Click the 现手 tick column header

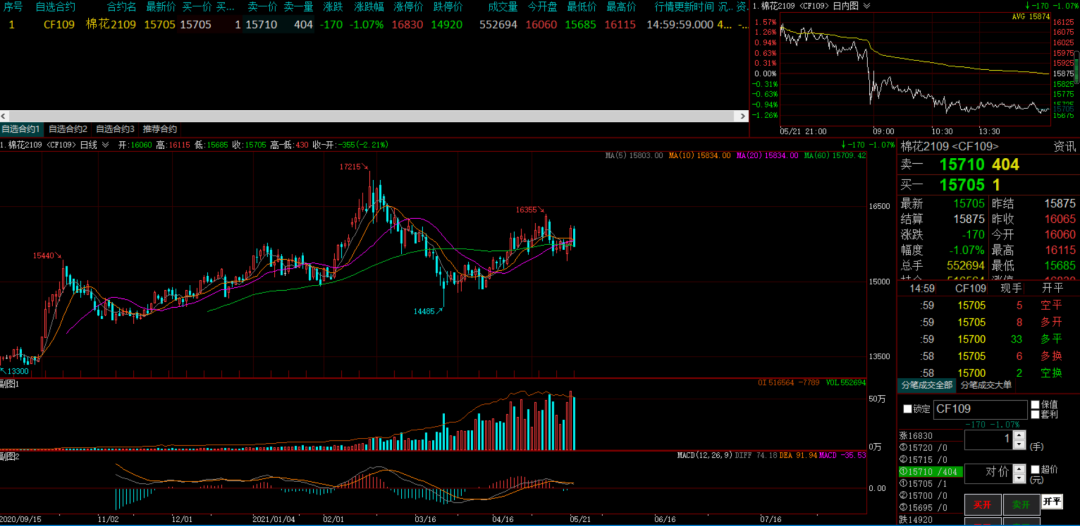(1011, 288)
